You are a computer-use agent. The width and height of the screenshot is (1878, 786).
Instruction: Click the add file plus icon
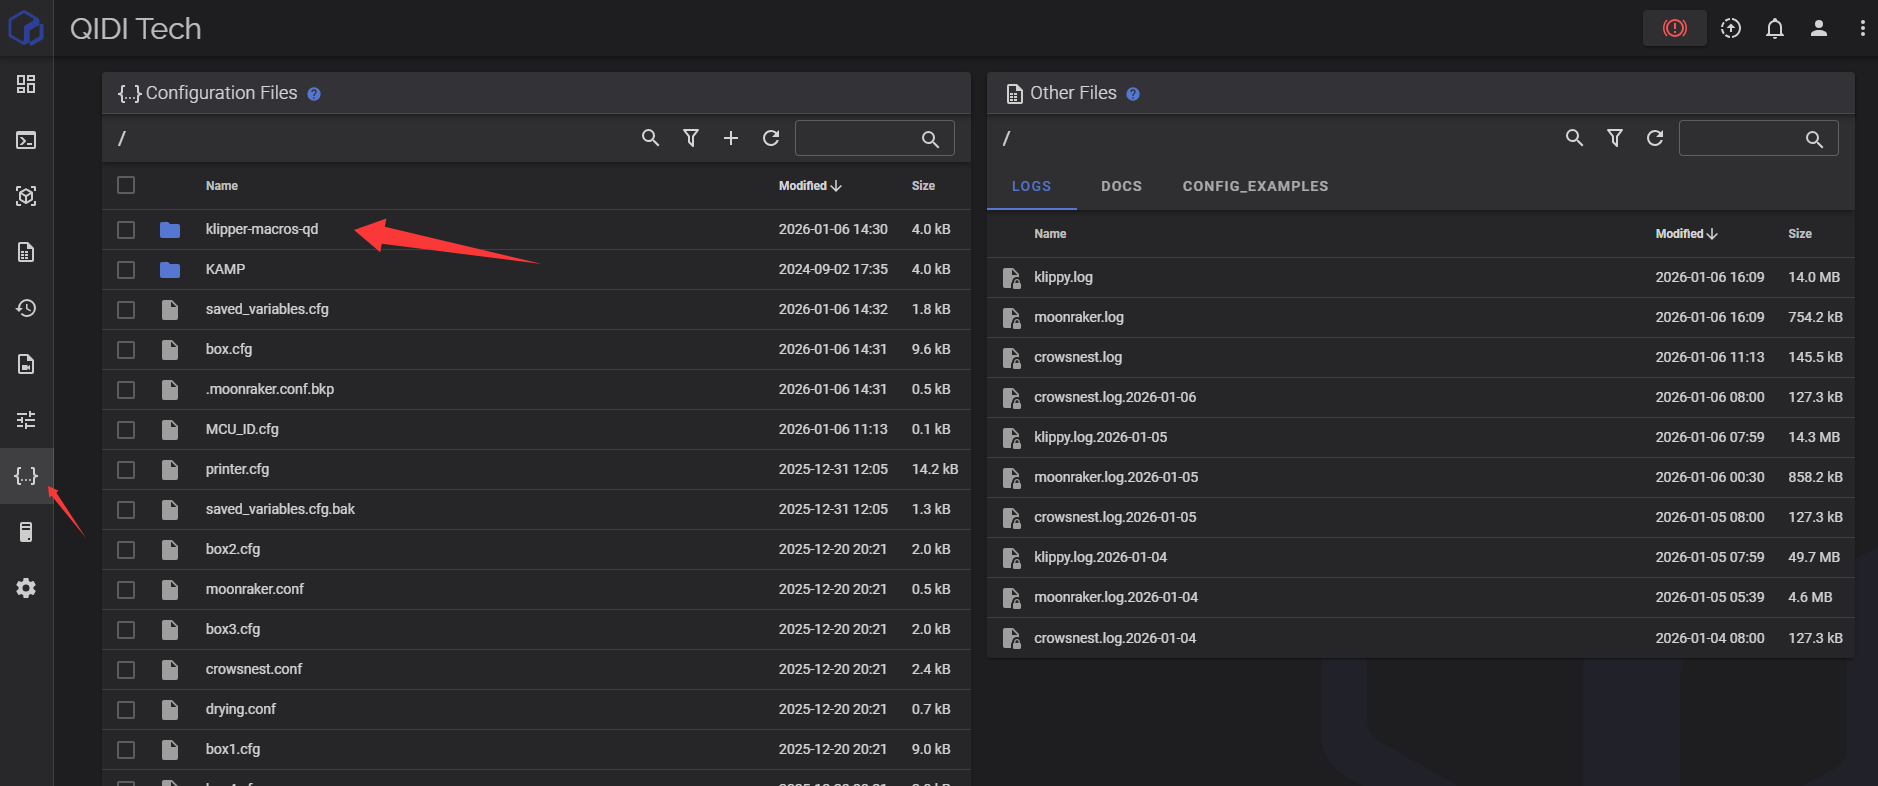click(731, 138)
